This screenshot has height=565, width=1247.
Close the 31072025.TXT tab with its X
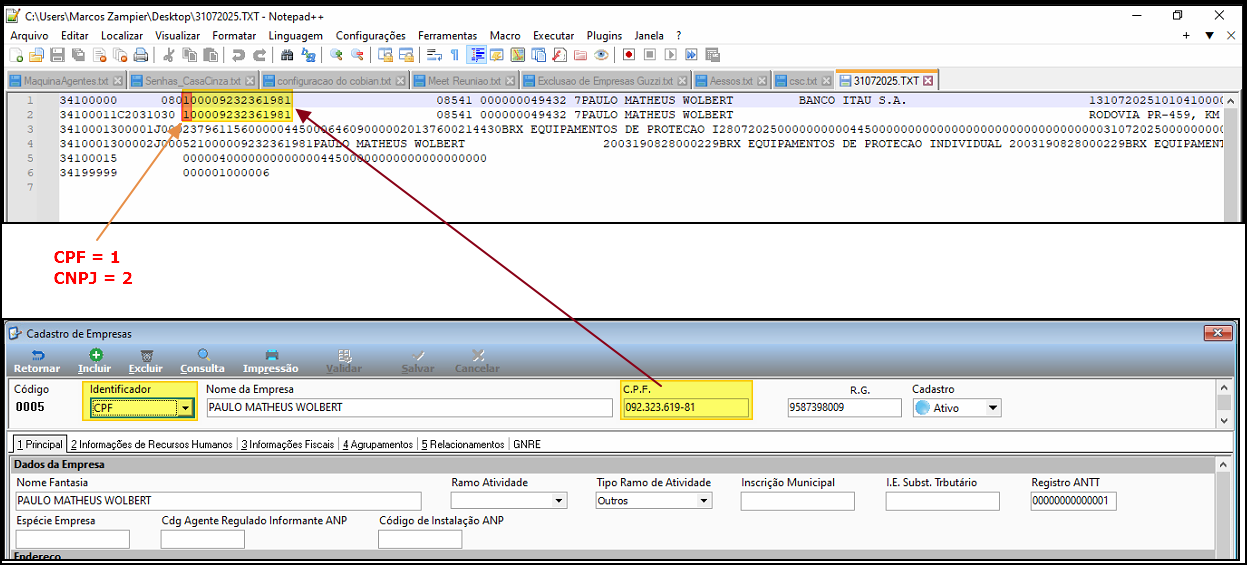pos(928,80)
